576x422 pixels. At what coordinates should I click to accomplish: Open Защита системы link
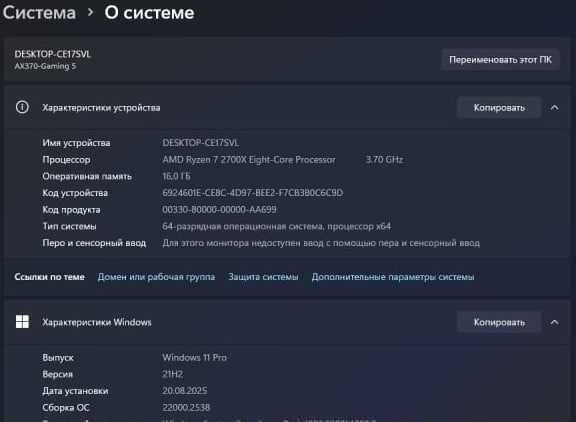[263, 277]
